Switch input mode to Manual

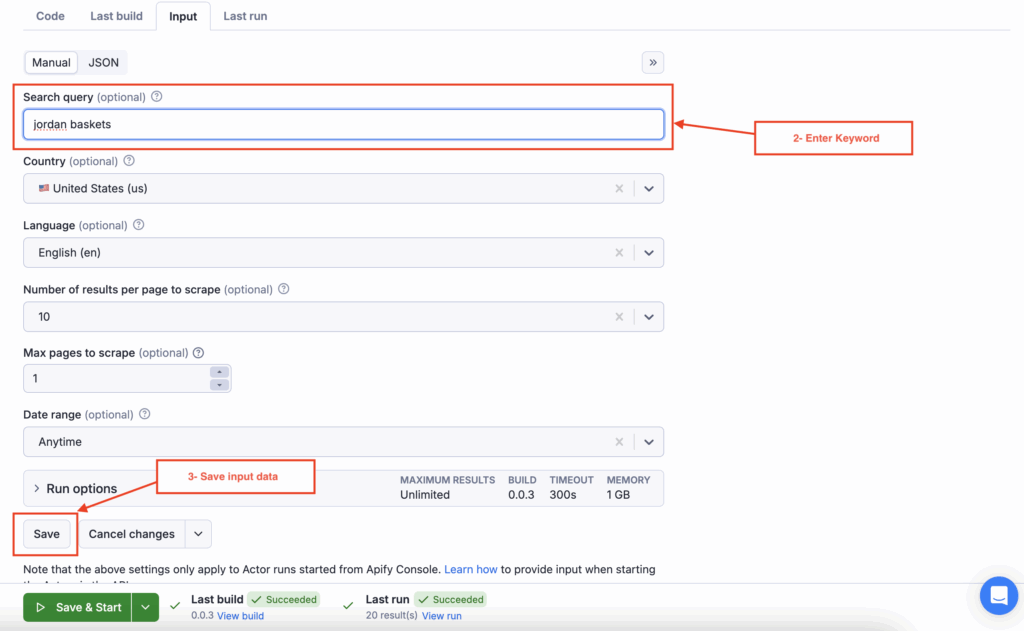pyautogui.click(x=51, y=63)
